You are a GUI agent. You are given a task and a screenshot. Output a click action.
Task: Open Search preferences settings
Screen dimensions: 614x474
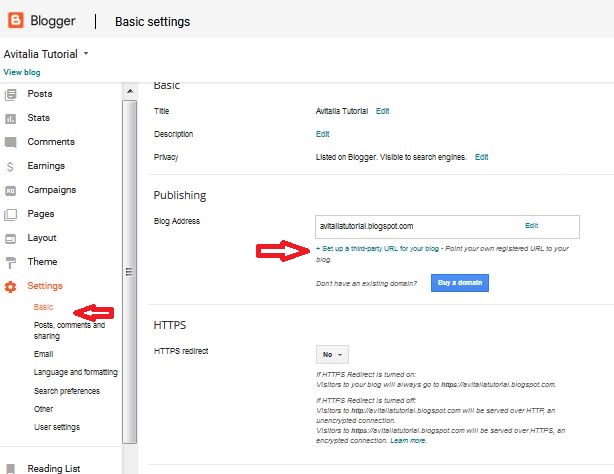pyautogui.click(x=67, y=391)
